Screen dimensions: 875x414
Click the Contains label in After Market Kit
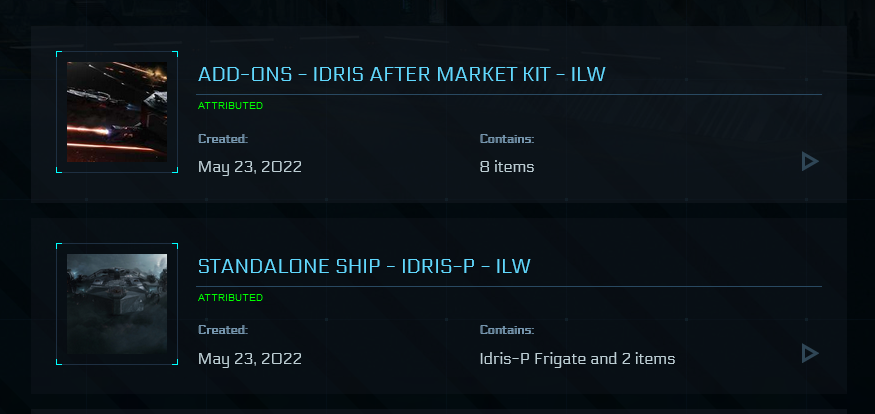507,138
